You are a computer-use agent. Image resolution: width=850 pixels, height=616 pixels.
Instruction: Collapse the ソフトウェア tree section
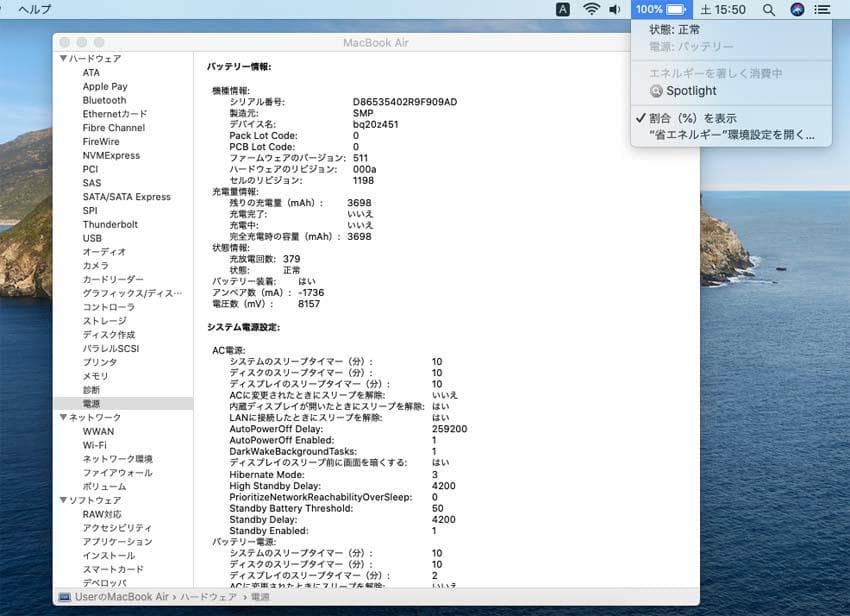tap(63, 500)
